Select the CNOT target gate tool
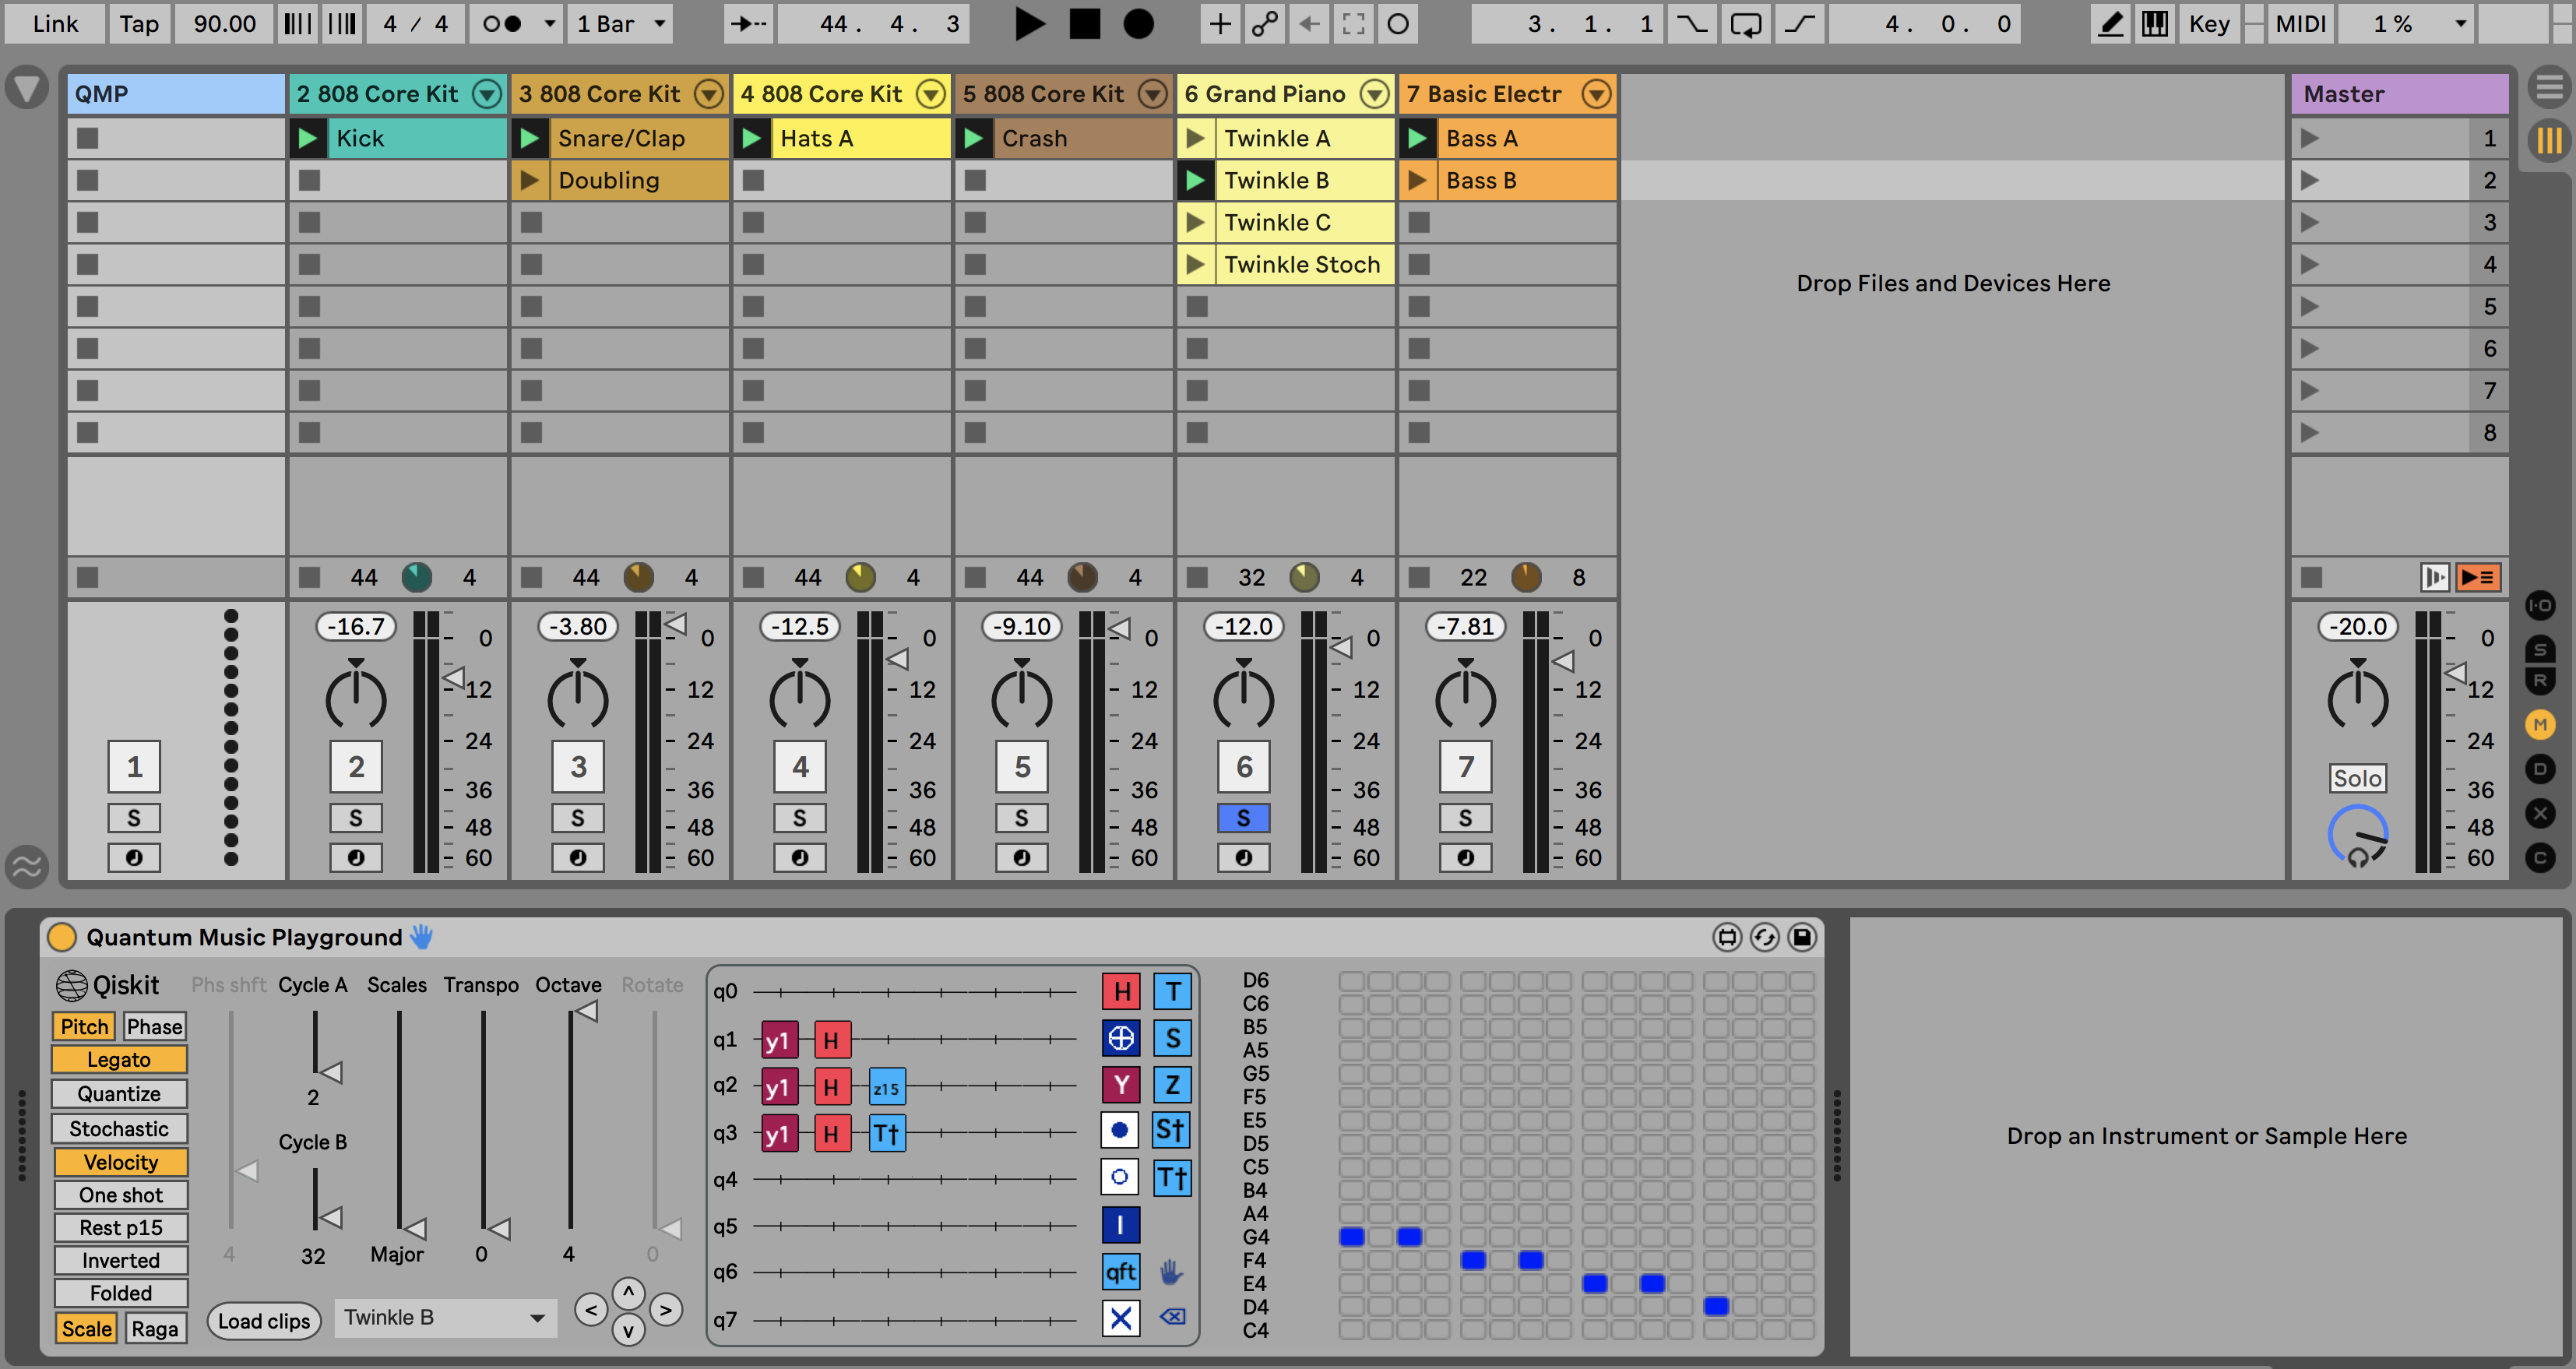This screenshot has width=2576, height=1369. point(1121,1038)
